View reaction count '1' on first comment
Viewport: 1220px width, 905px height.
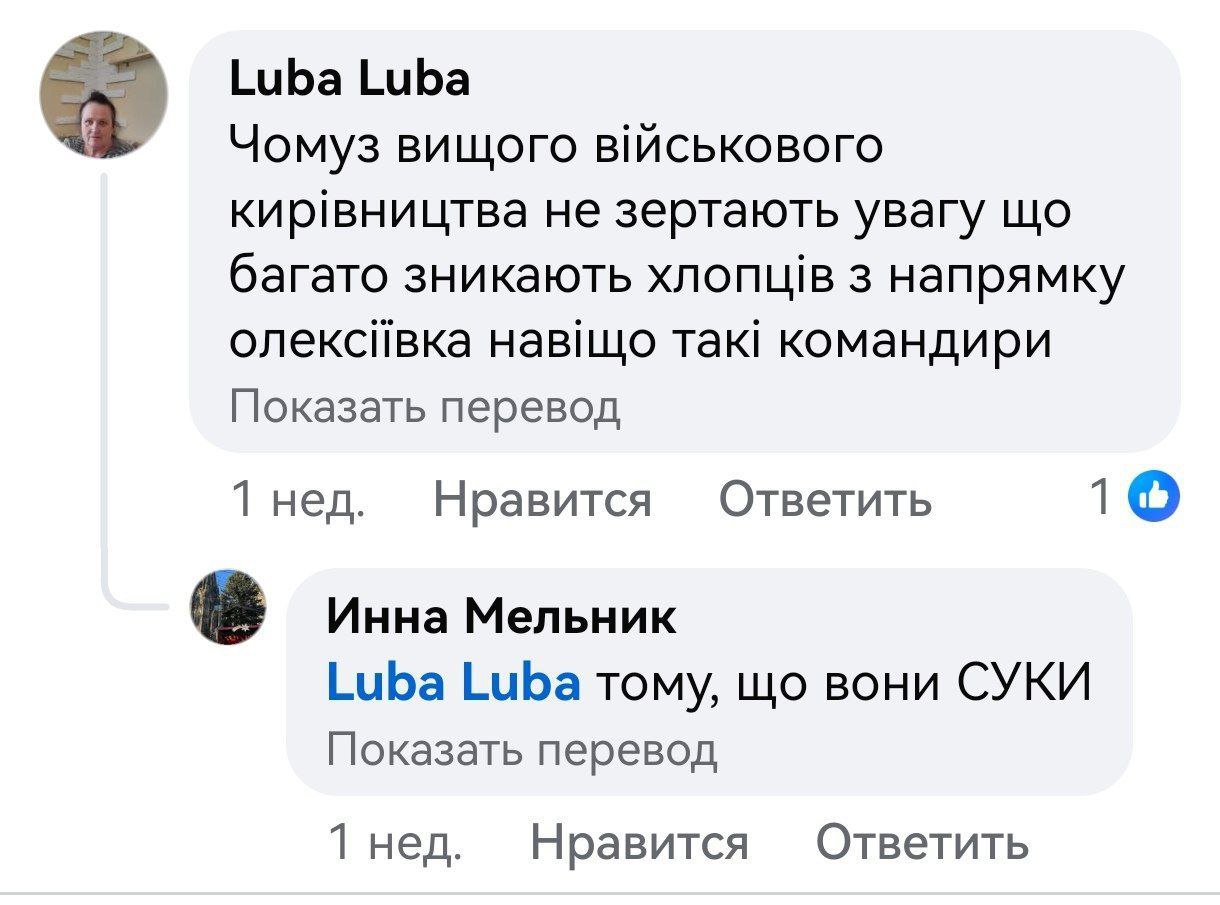coord(1100,497)
